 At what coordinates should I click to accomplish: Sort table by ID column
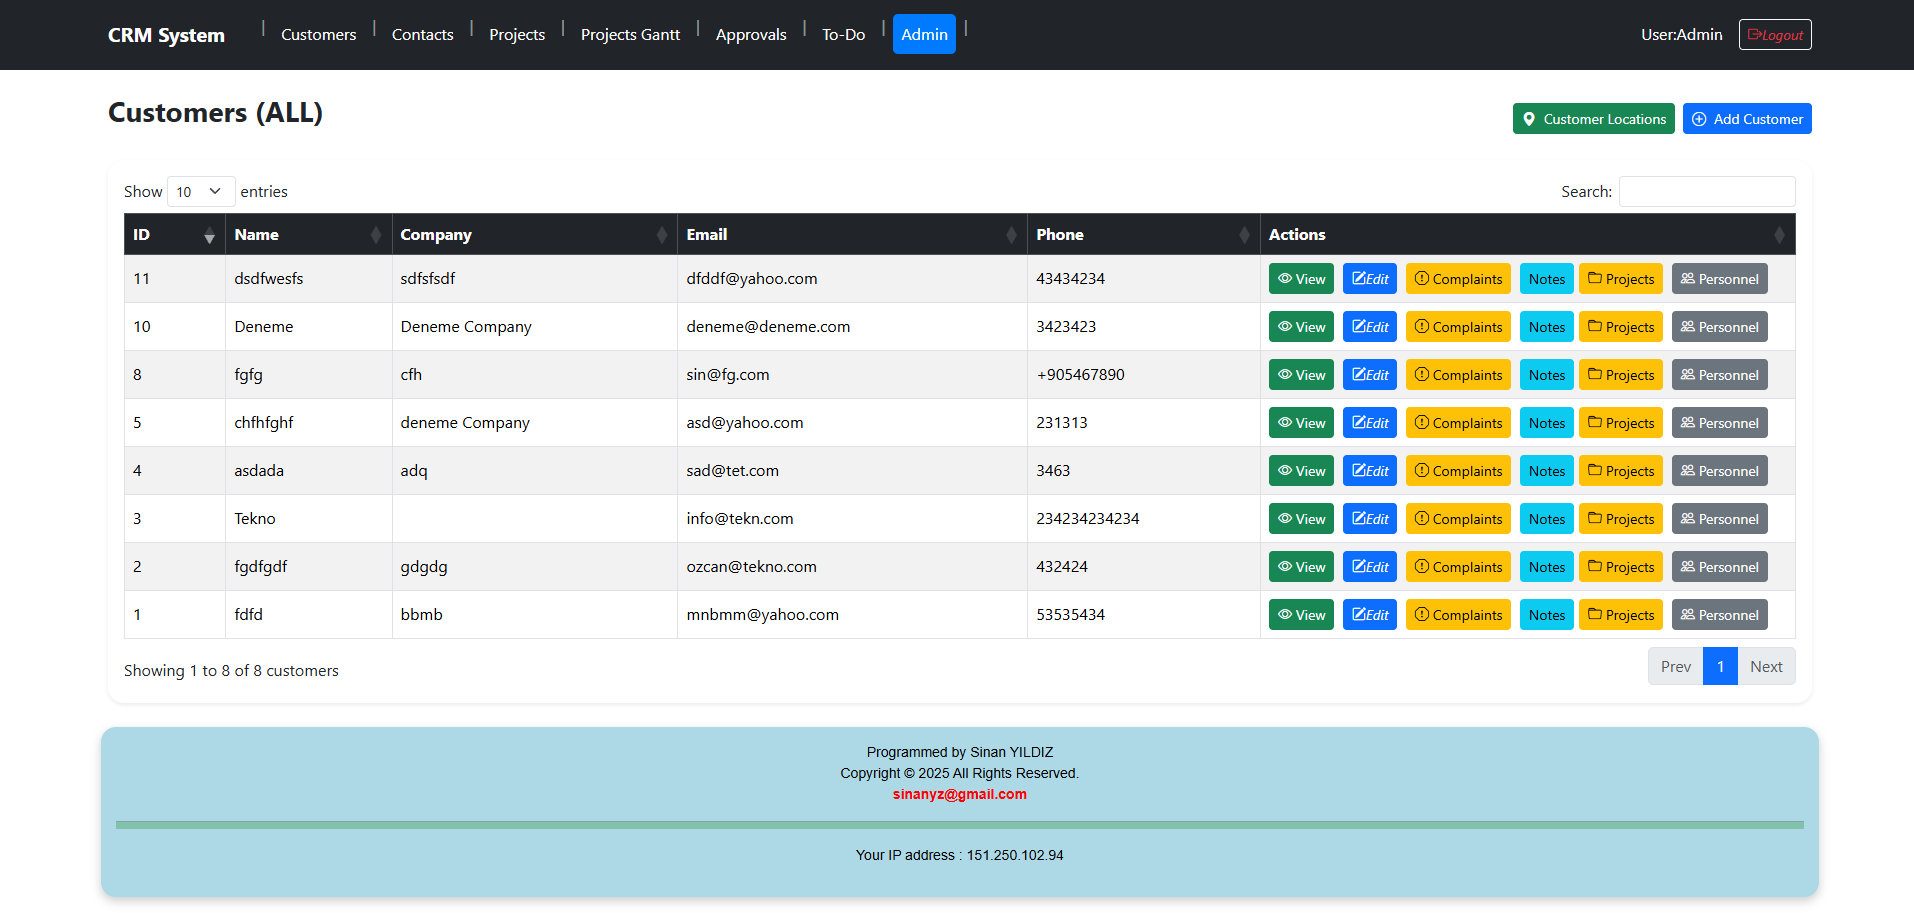click(x=174, y=234)
